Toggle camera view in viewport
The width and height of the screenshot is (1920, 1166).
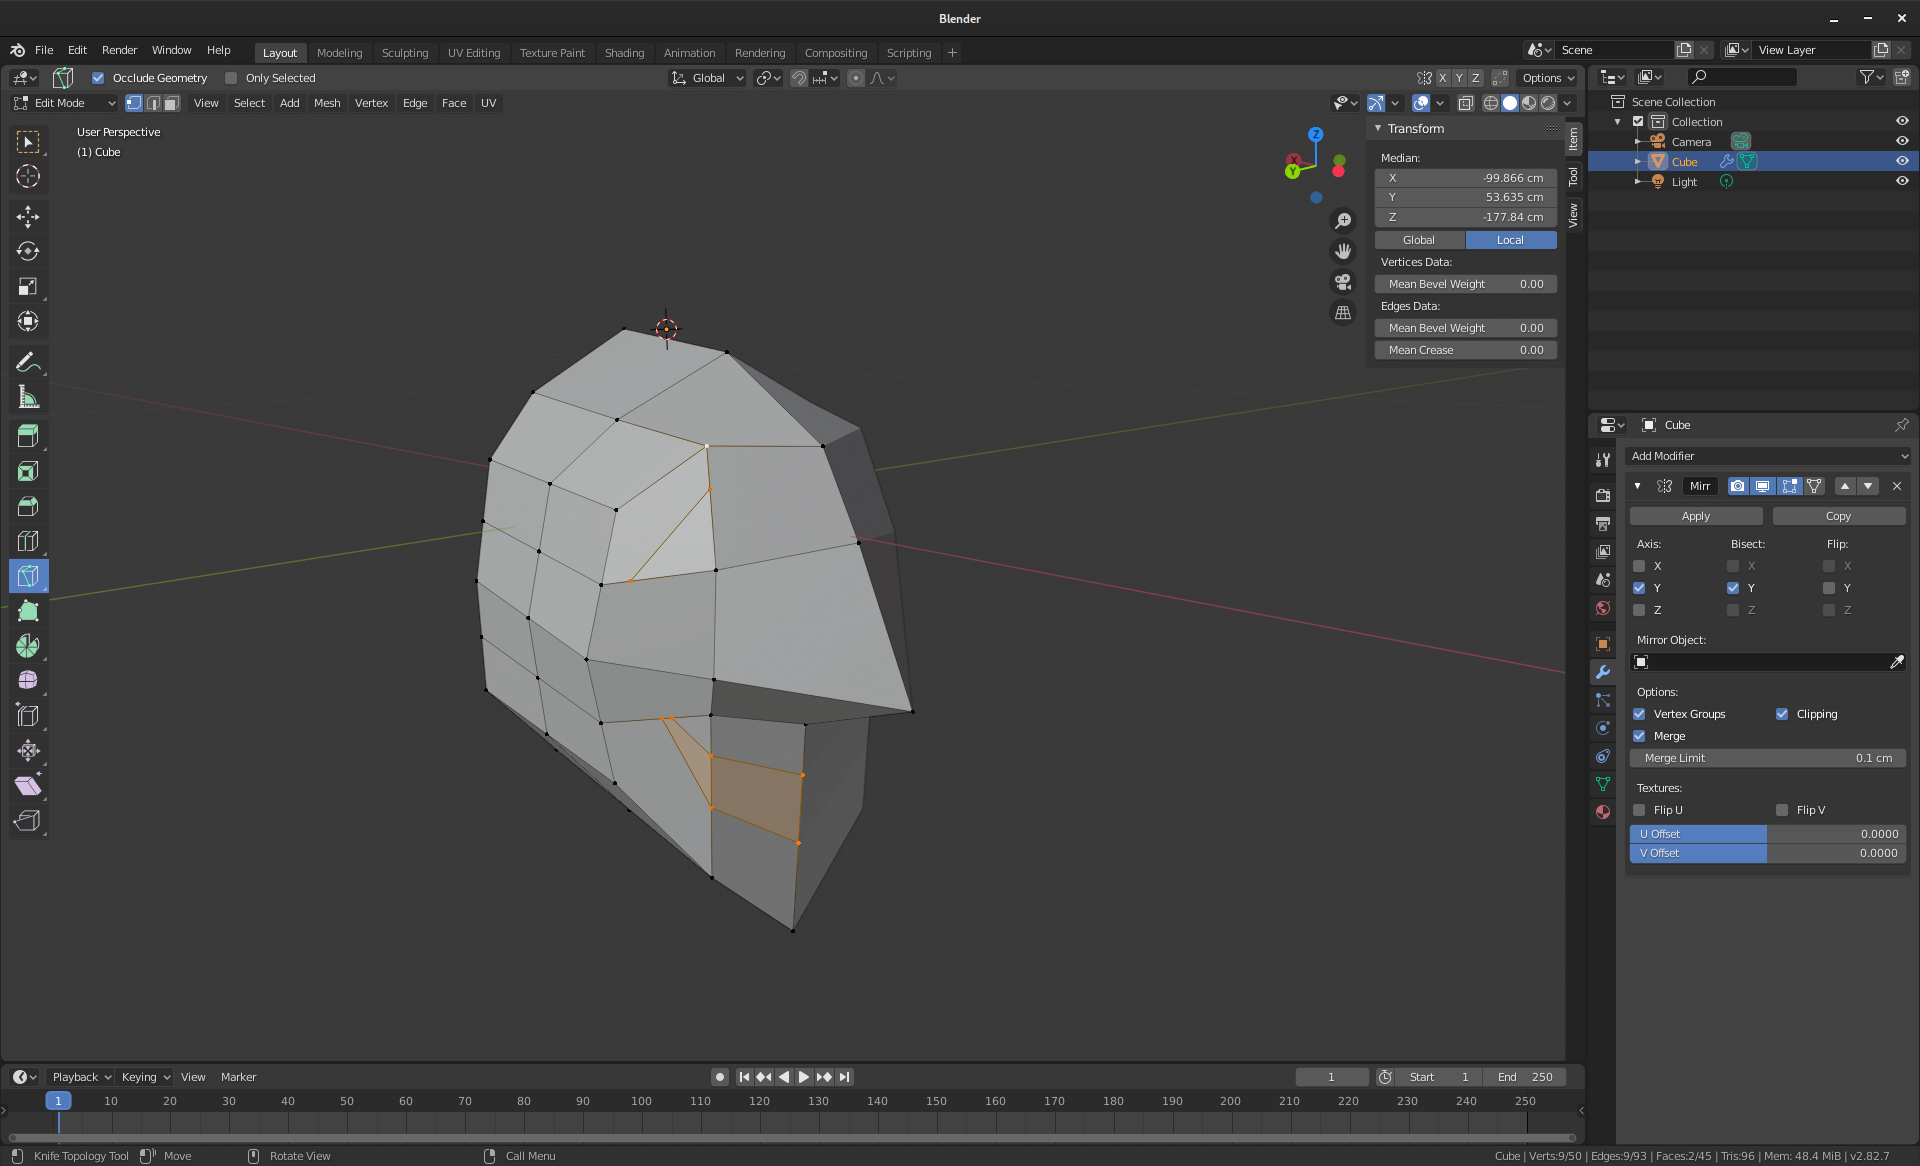click(x=1343, y=282)
